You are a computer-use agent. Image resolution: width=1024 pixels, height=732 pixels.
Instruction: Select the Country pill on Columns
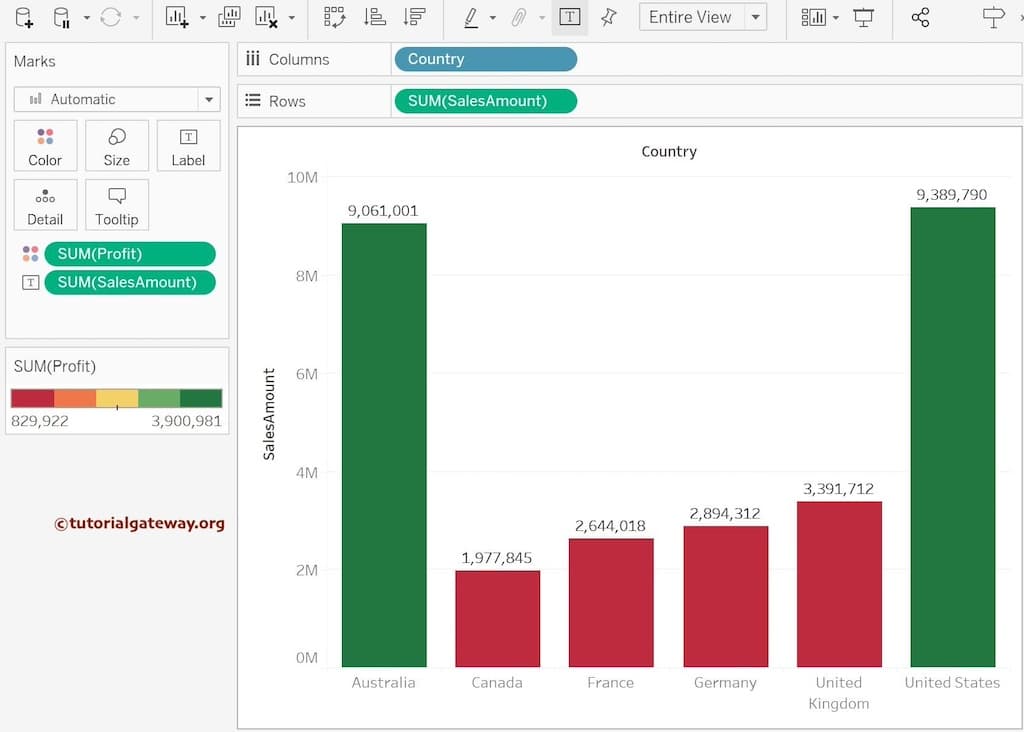(485, 59)
